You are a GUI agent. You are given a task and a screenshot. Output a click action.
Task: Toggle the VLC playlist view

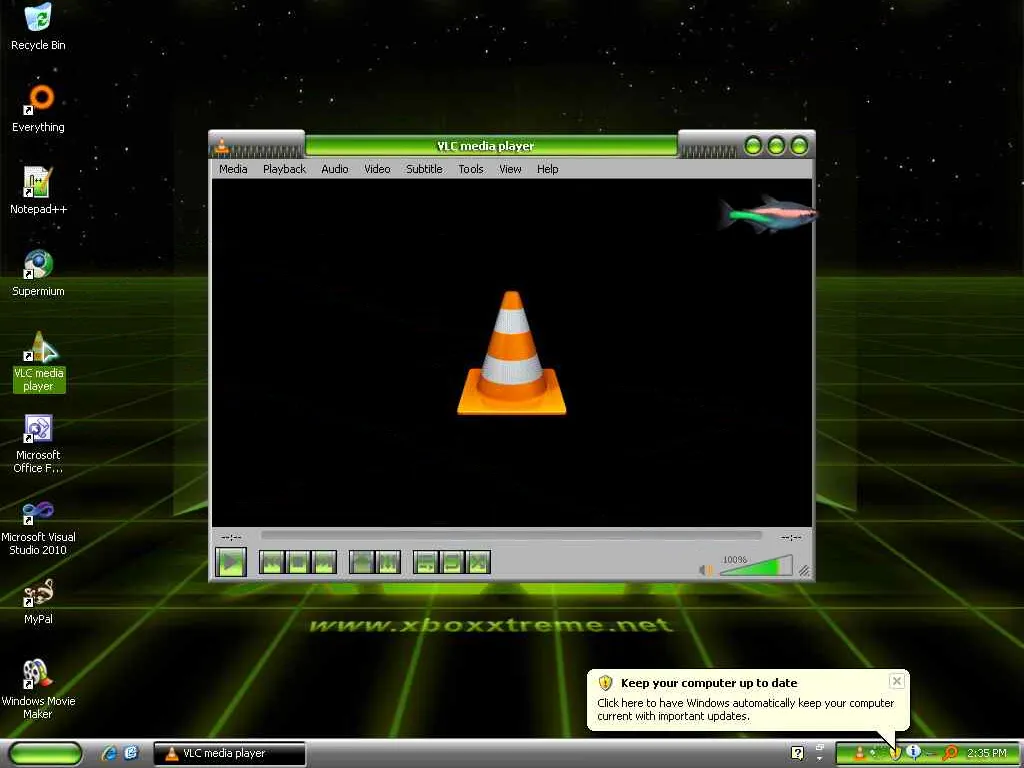(x=426, y=562)
